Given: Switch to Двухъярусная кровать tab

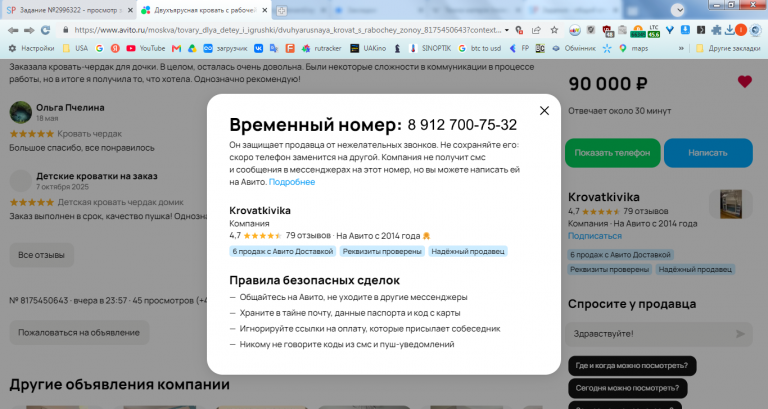Looking at the screenshot, I should point(204,10).
